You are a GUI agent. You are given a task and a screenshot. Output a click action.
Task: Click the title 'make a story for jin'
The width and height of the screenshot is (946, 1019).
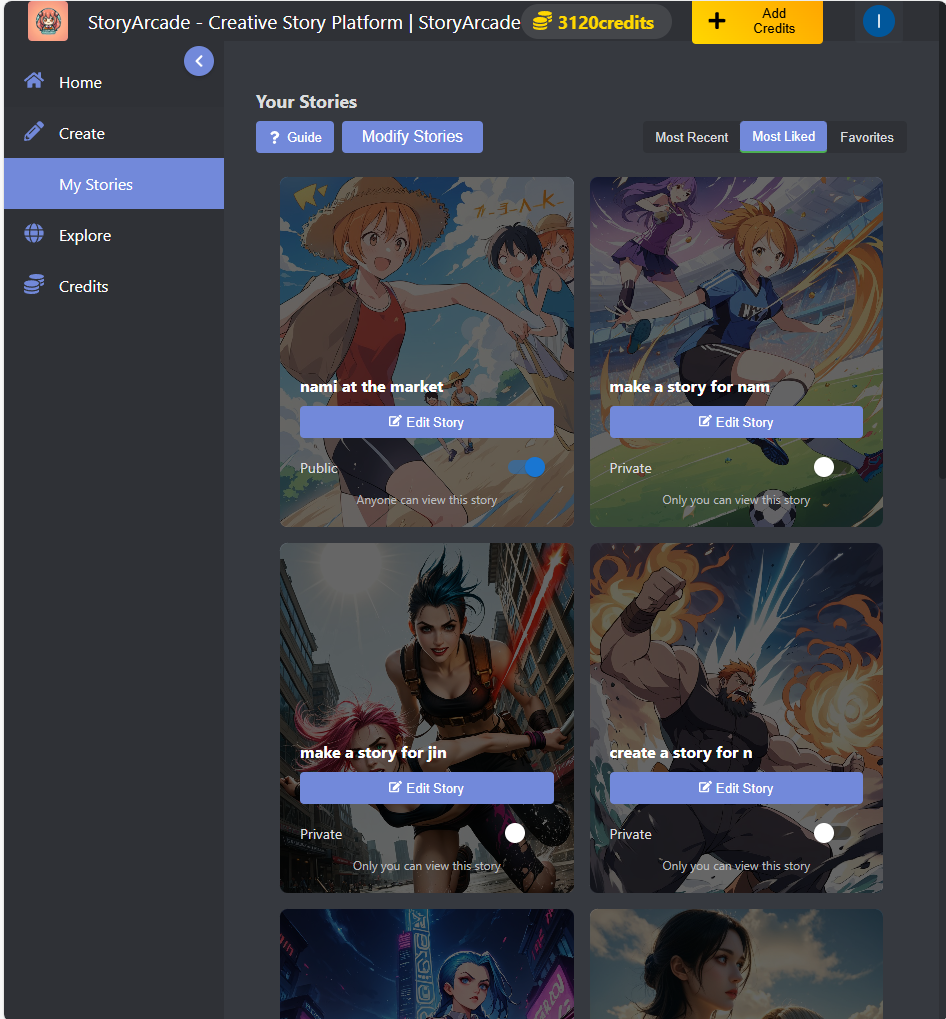pyautogui.click(x=374, y=753)
